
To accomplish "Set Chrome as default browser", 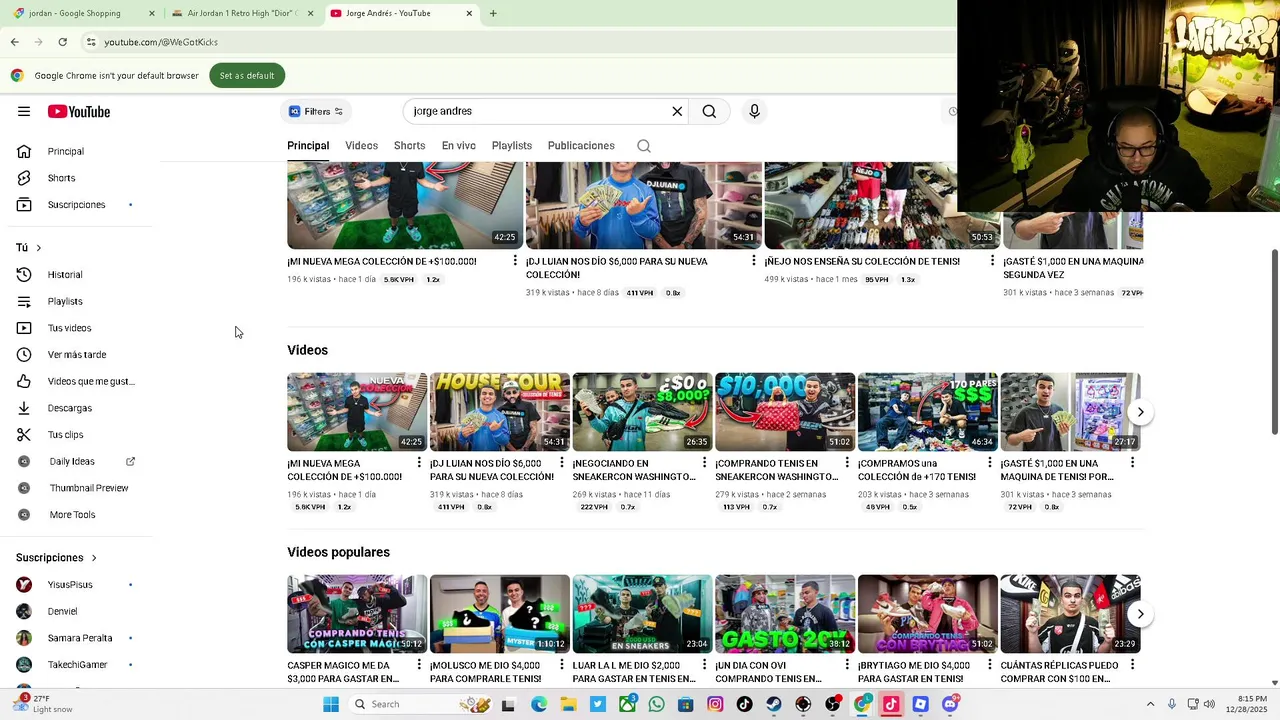I will pos(247,76).
